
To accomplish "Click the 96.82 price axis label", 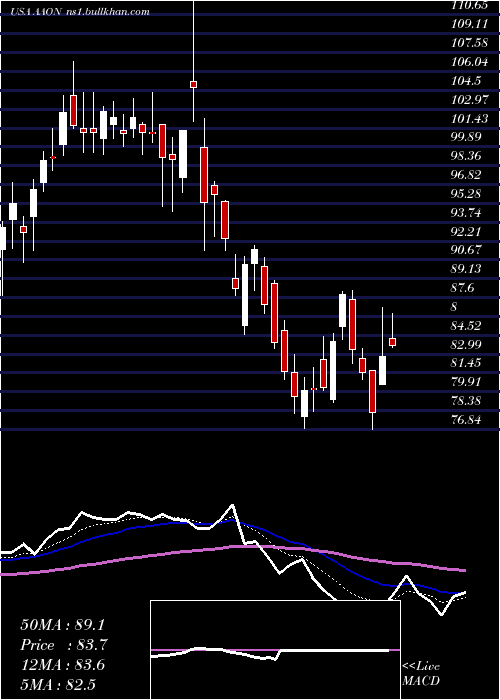I will (467, 175).
